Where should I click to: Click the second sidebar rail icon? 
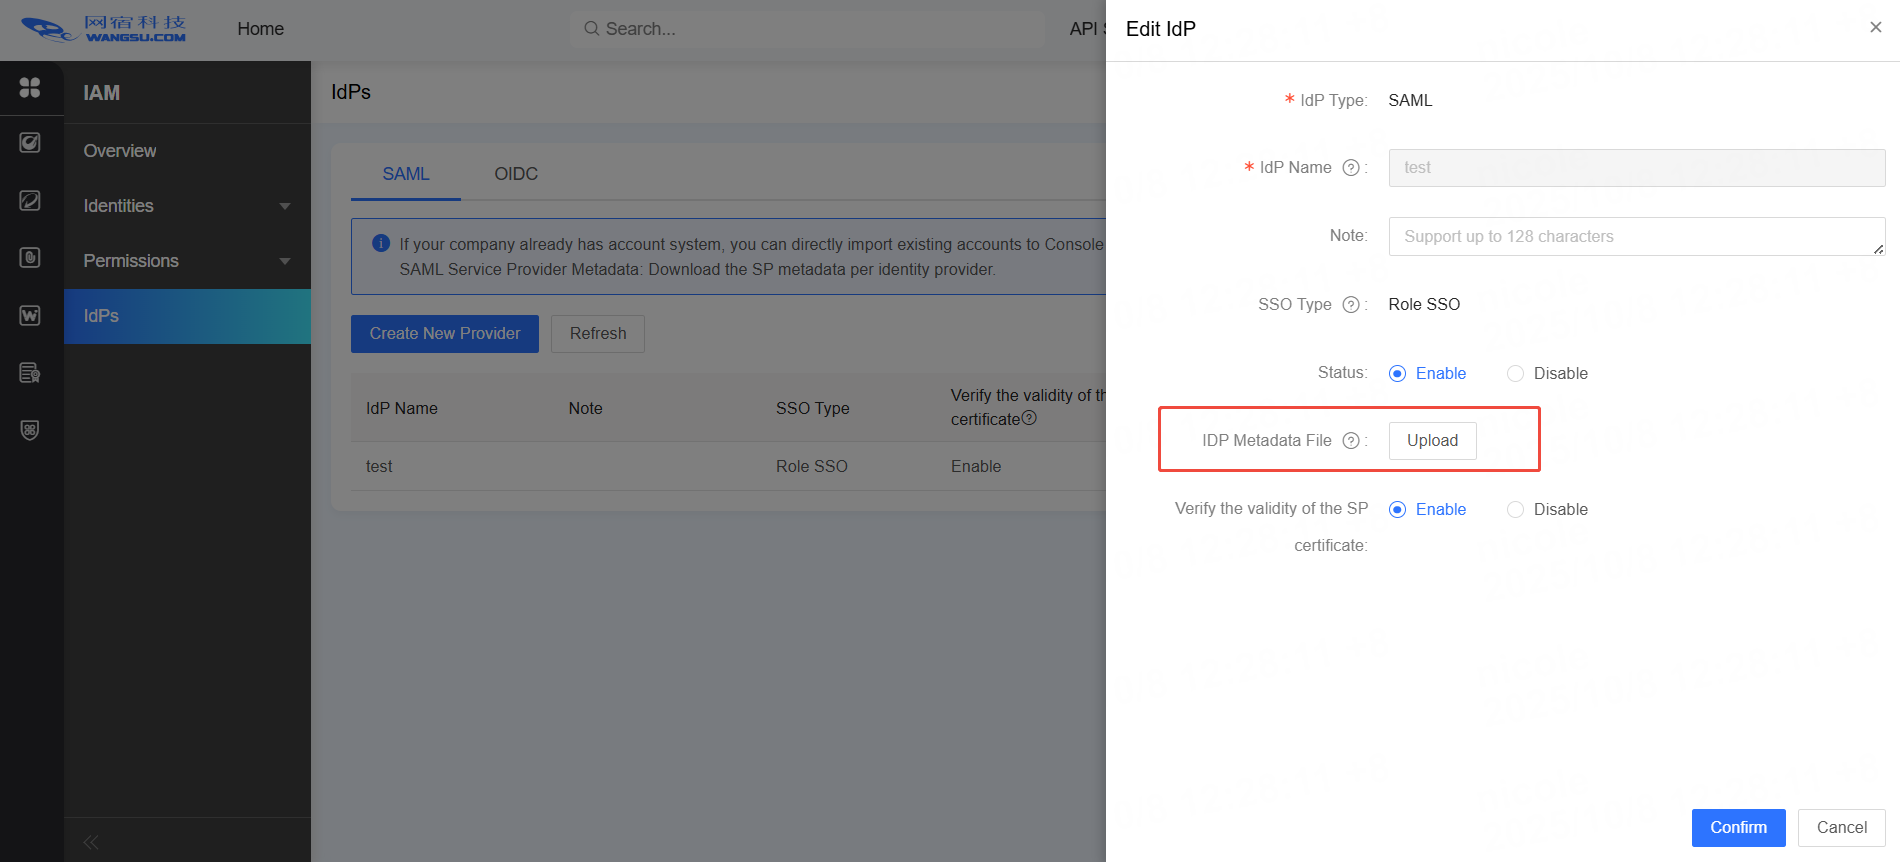[30, 143]
